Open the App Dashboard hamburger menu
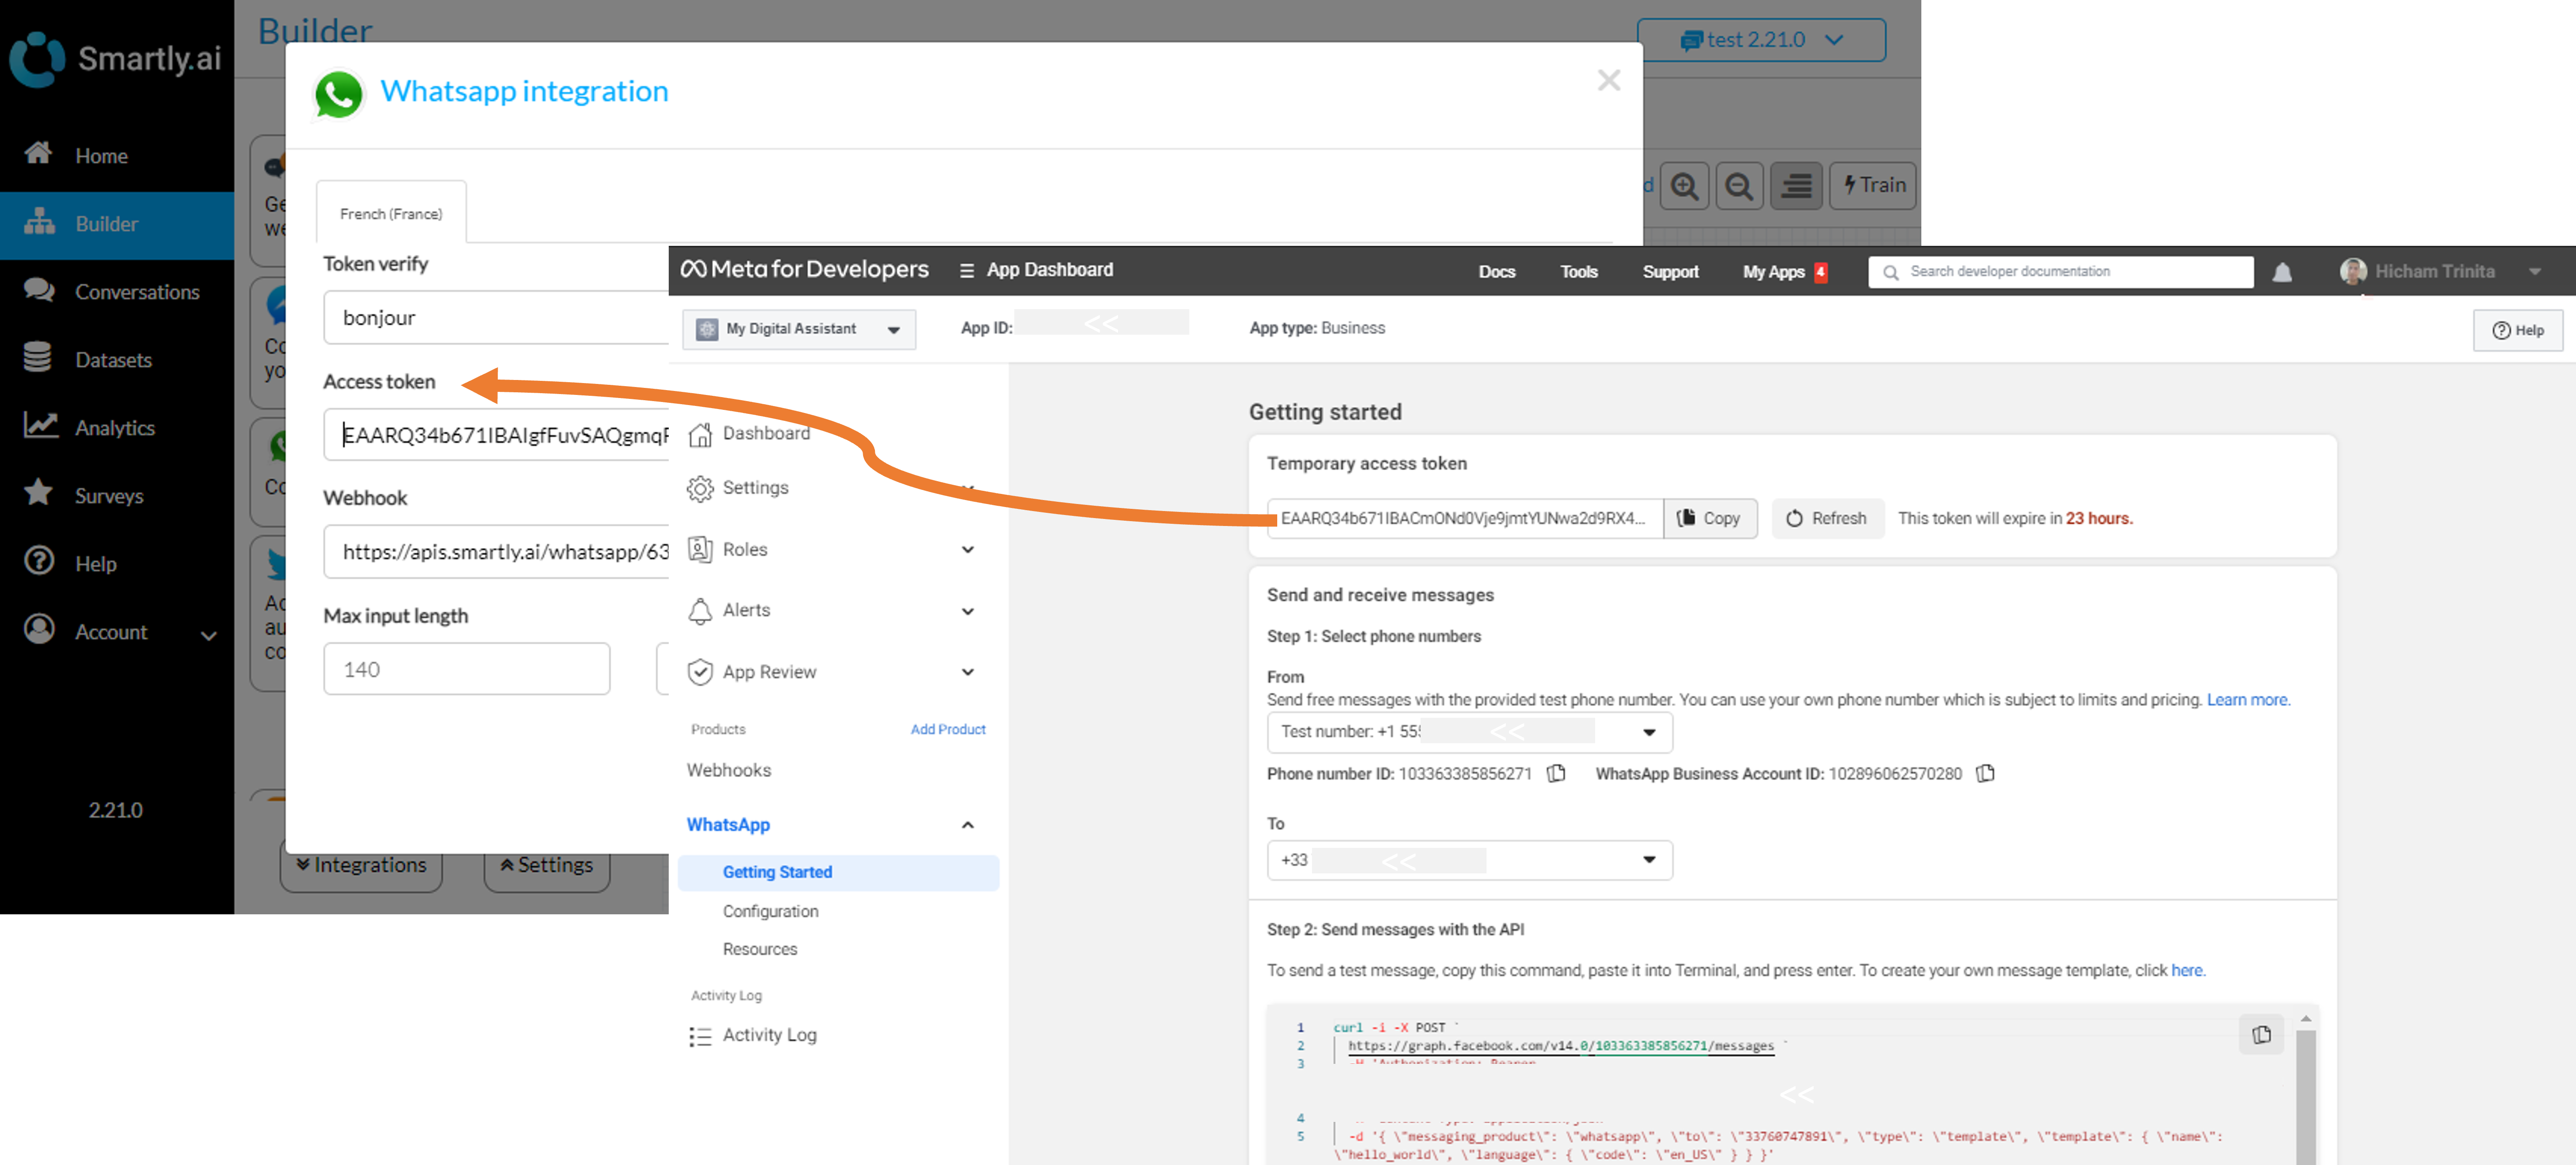Screen dimensions: 2576x1165 tap(966, 270)
